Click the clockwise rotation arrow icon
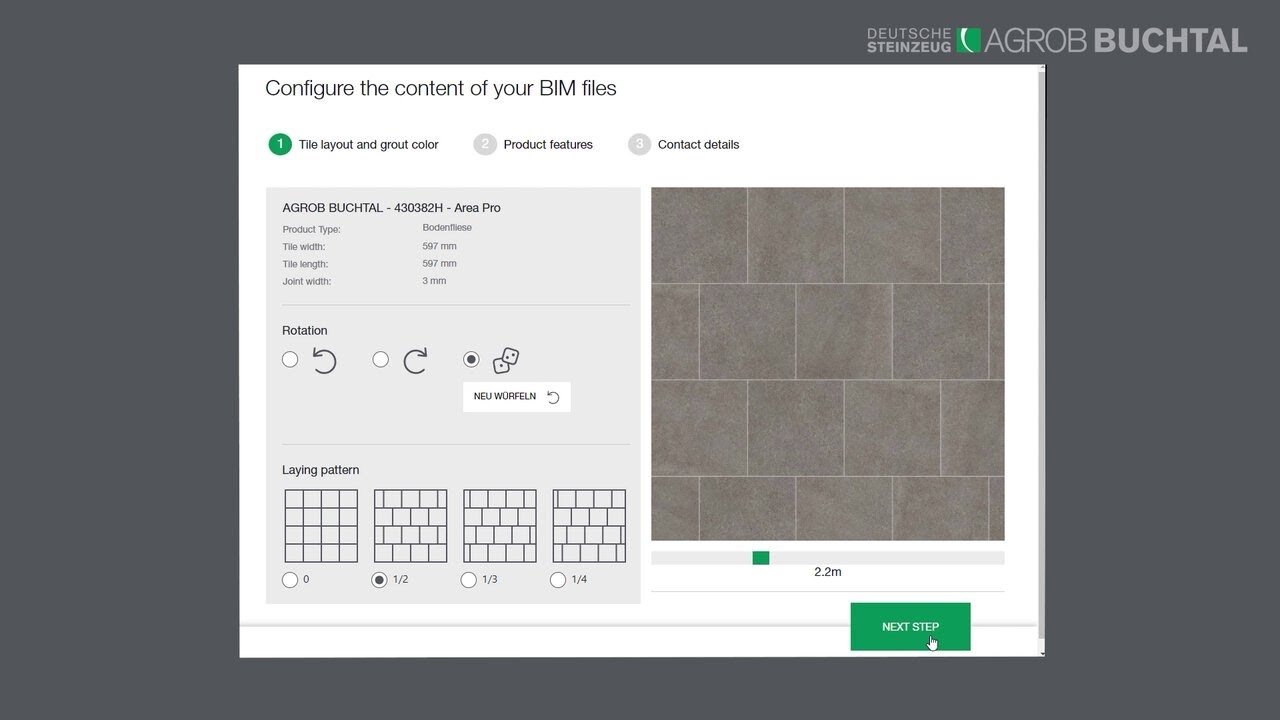Viewport: 1280px width, 720px height. [x=415, y=360]
